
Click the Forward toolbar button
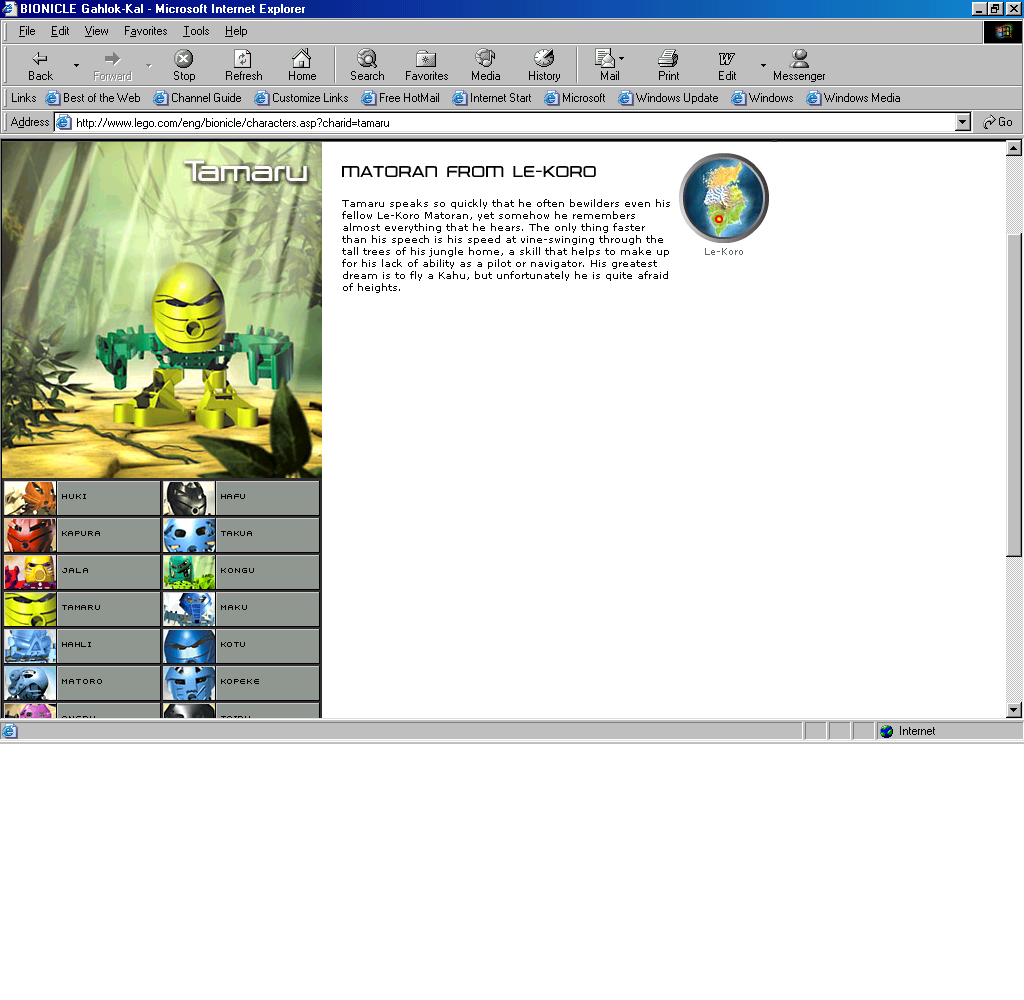(112, 66)
